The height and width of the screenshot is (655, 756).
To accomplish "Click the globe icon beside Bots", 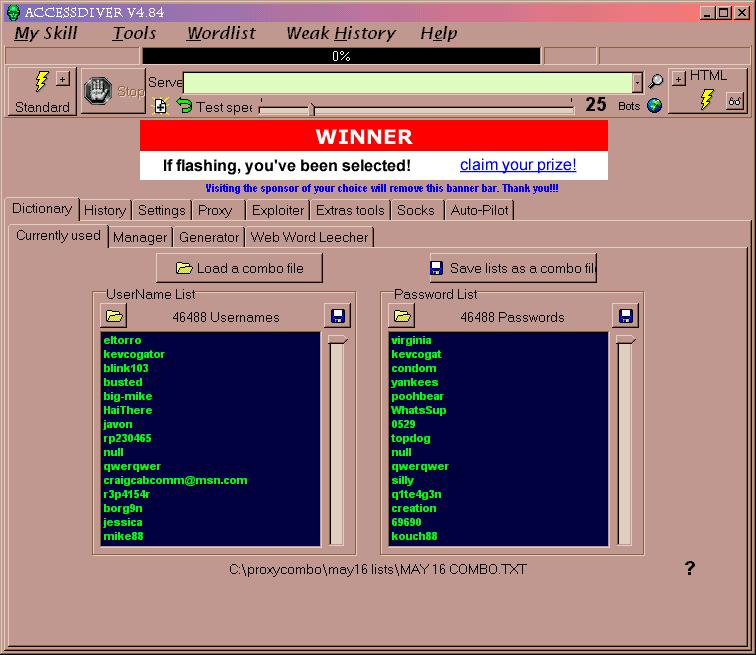I will (654, 105).
